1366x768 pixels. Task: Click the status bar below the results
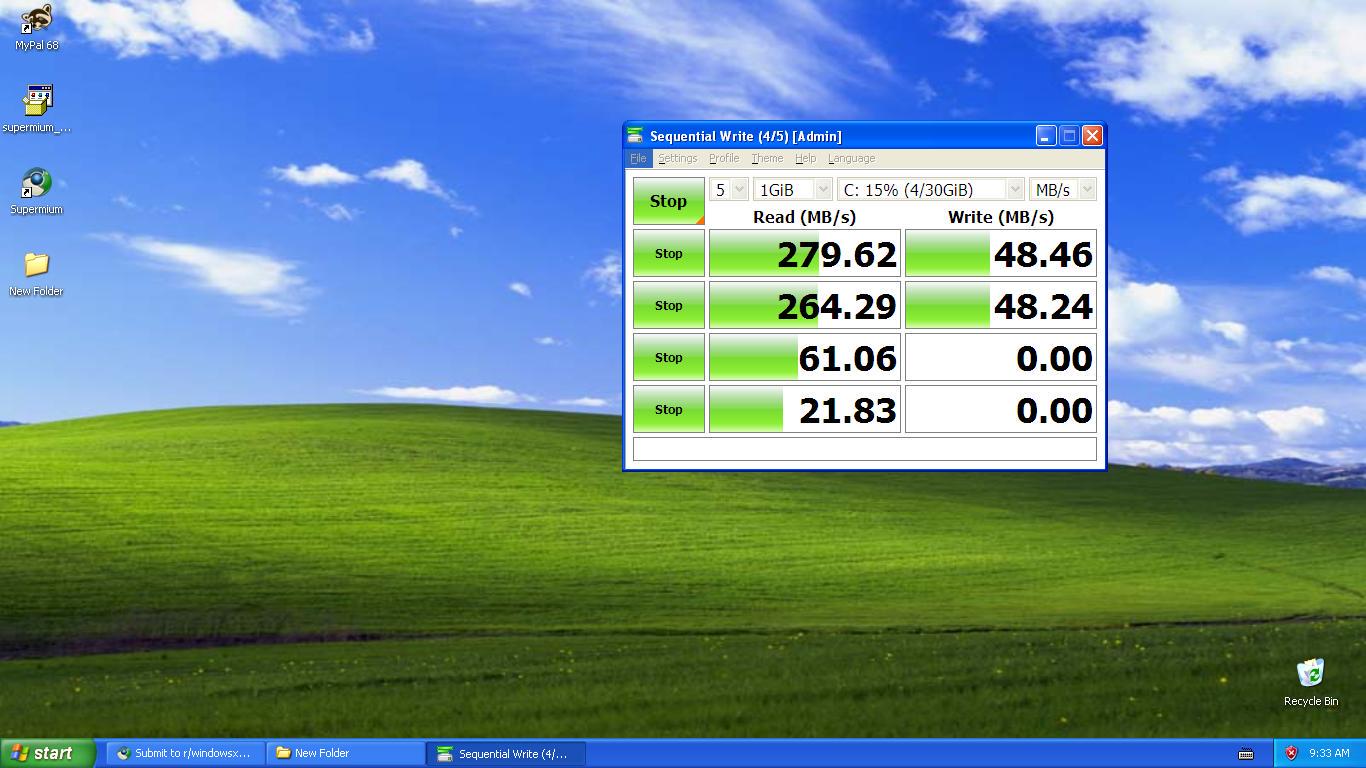point(864,449)
